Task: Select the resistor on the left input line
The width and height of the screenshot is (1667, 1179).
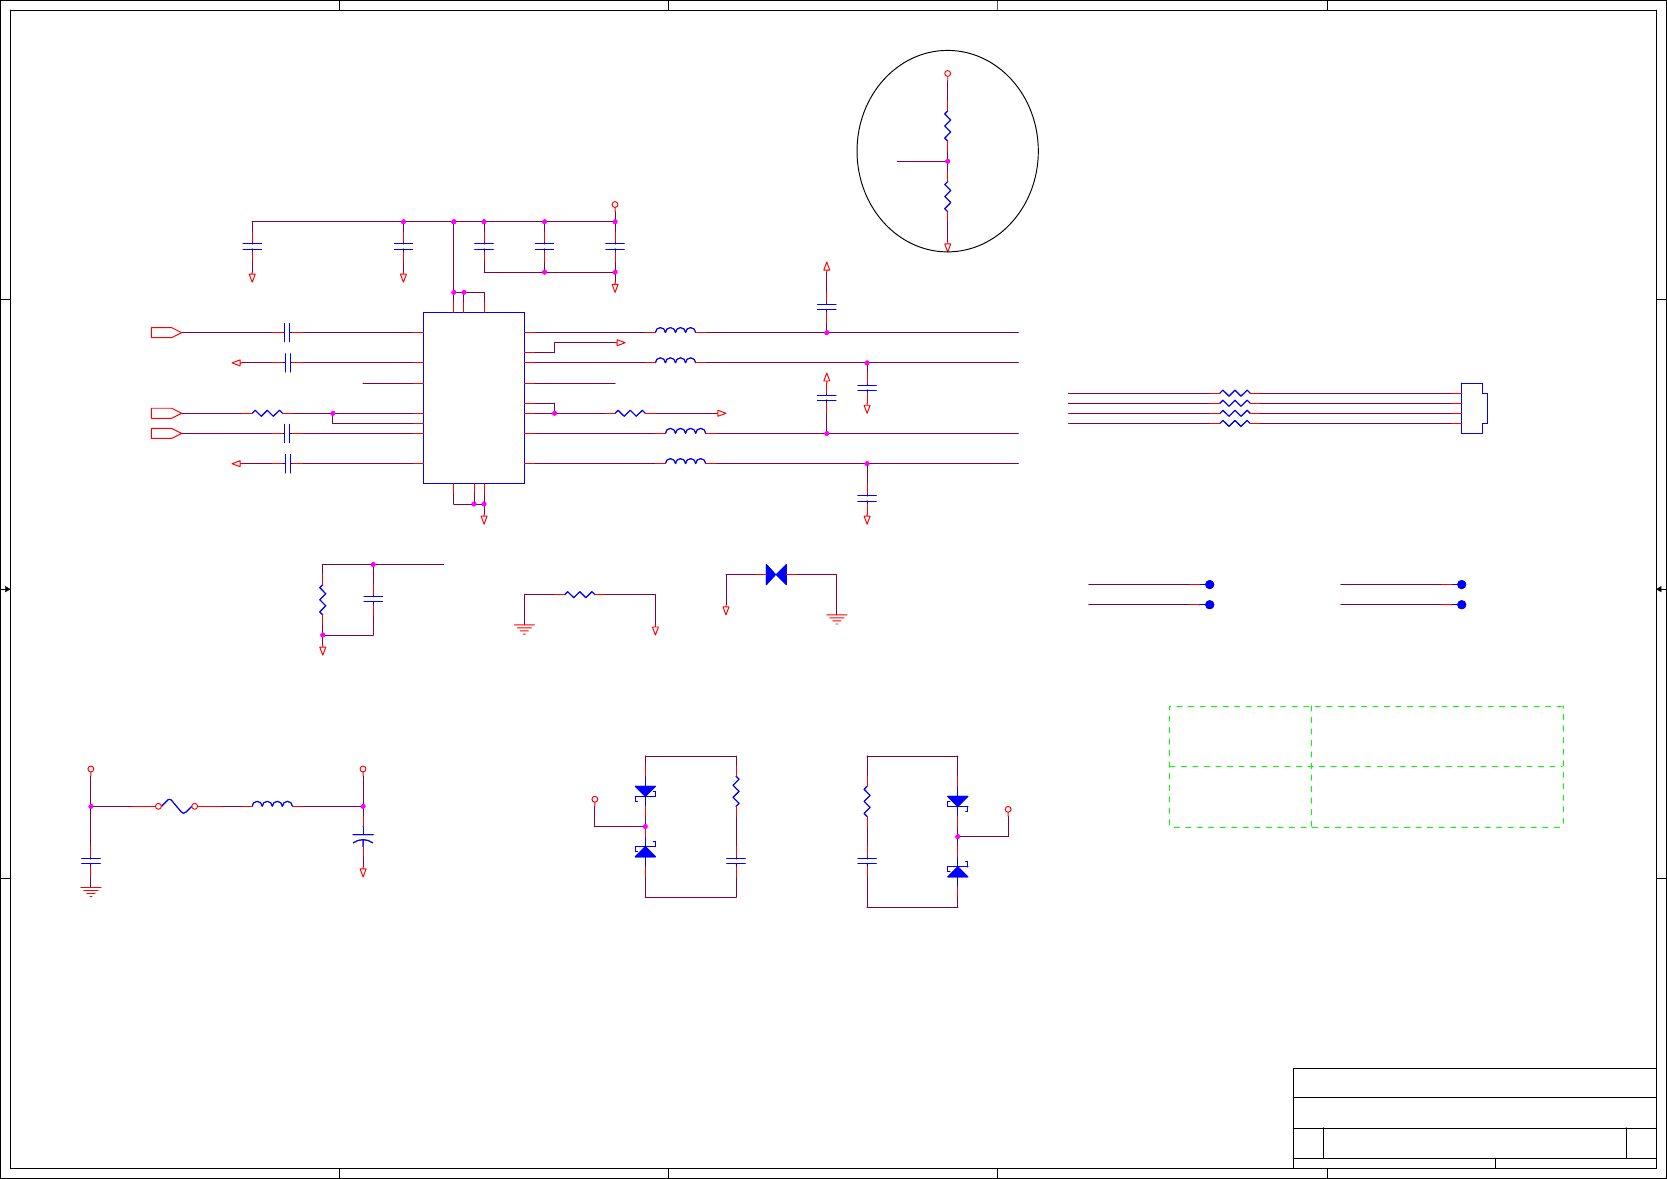Action: coord(267,413)
